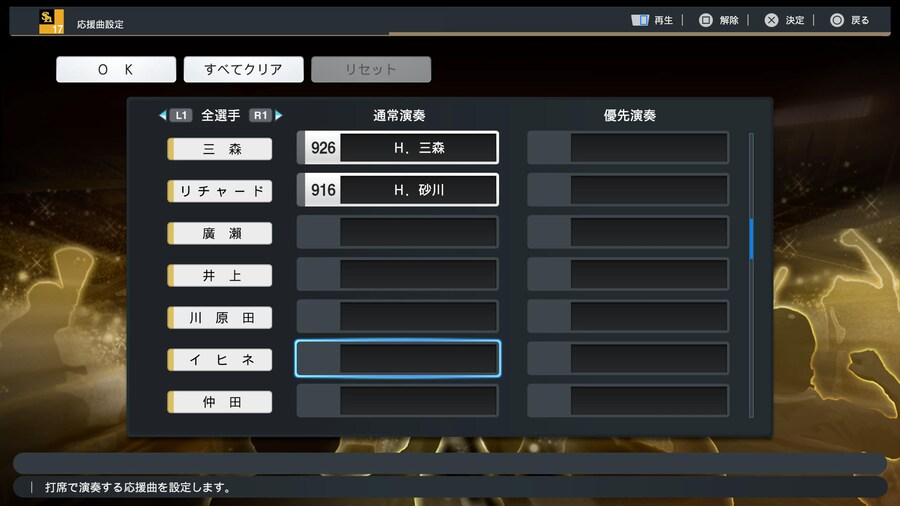Select empty 優先演奏 slot for 三森
This screenshot has width=900, height=506.
point(628,148)
